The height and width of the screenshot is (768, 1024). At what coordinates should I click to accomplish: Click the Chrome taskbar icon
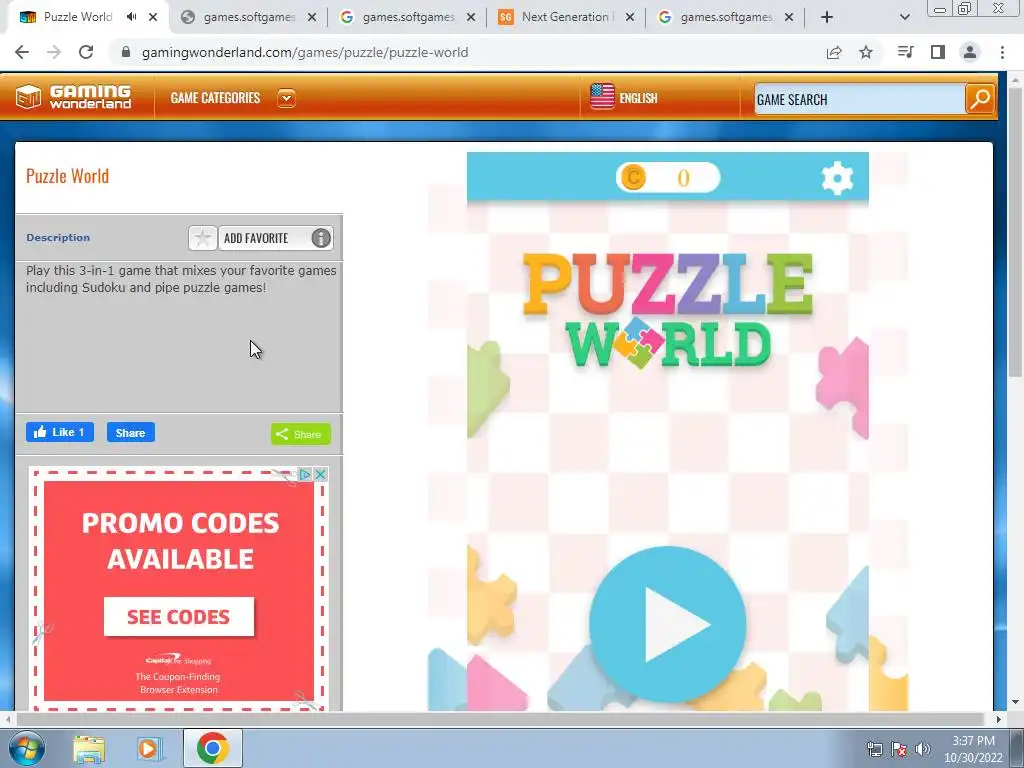click(x=212, y=748)
